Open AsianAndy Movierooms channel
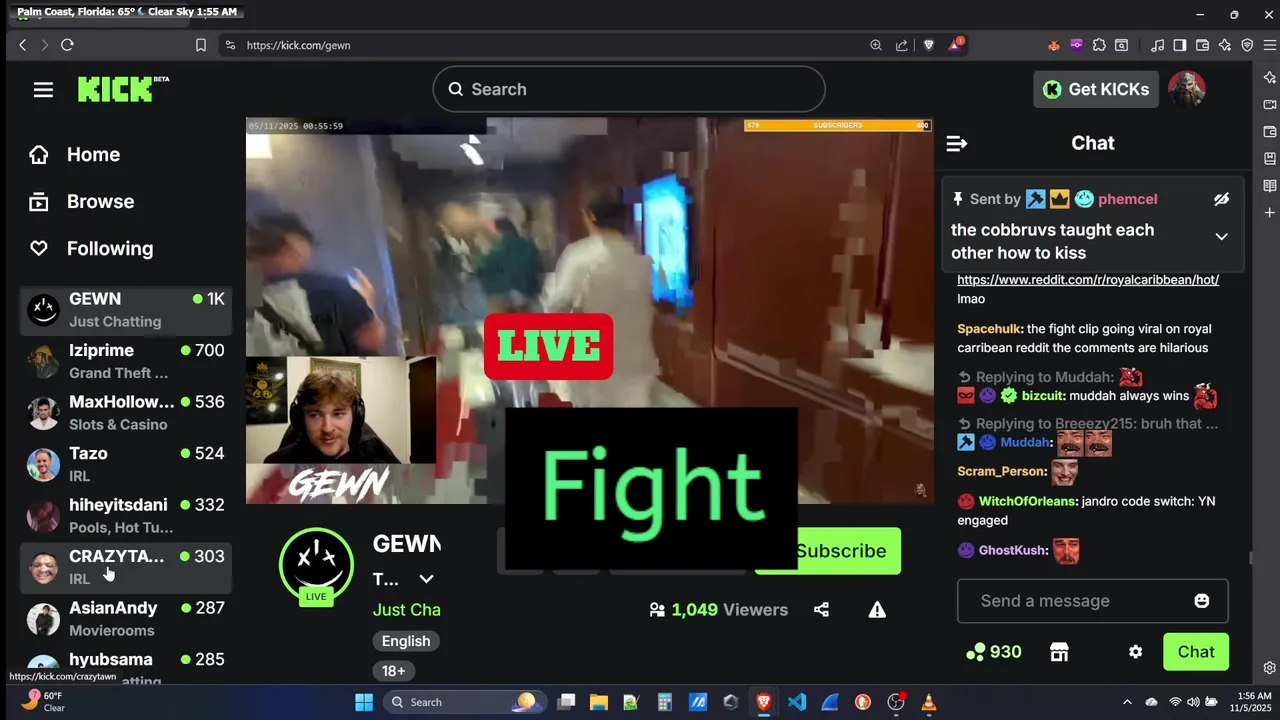 click(x=126, y=619)
